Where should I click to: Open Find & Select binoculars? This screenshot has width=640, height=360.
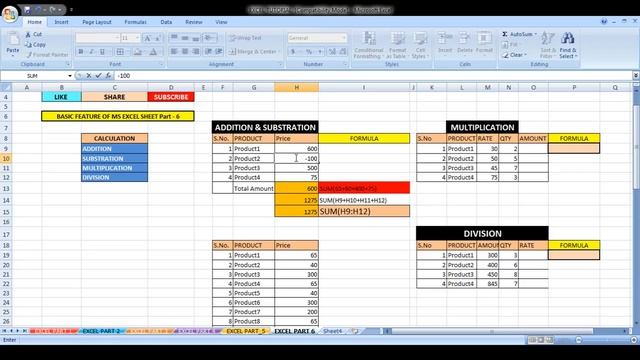click(x=568, y=45)
